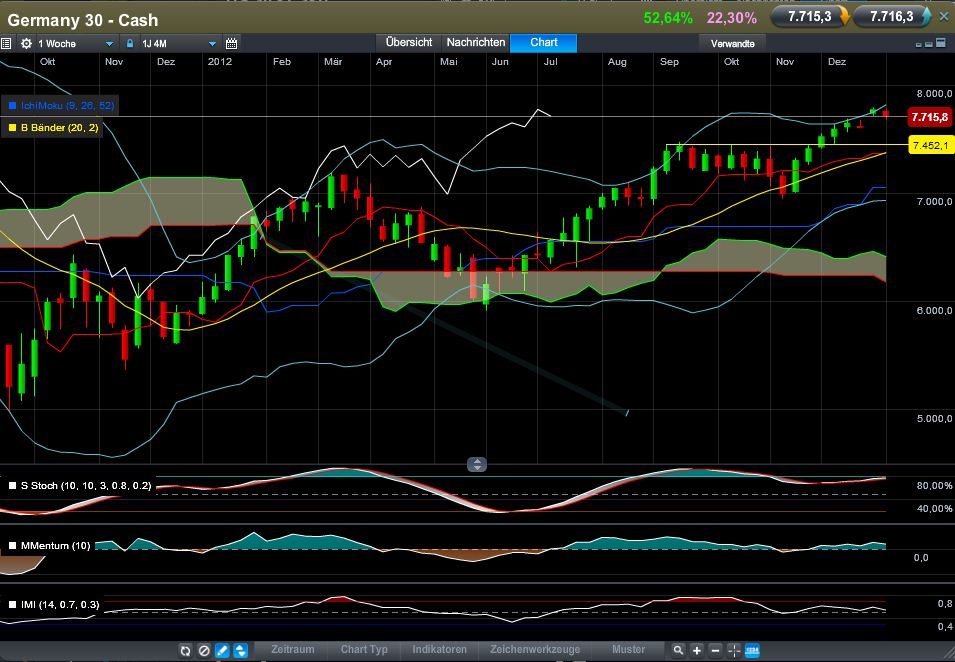The height and width of the screenshot is (662, 955).
Task: Click the list view icon in top toolbar
Action: (6, 44)
